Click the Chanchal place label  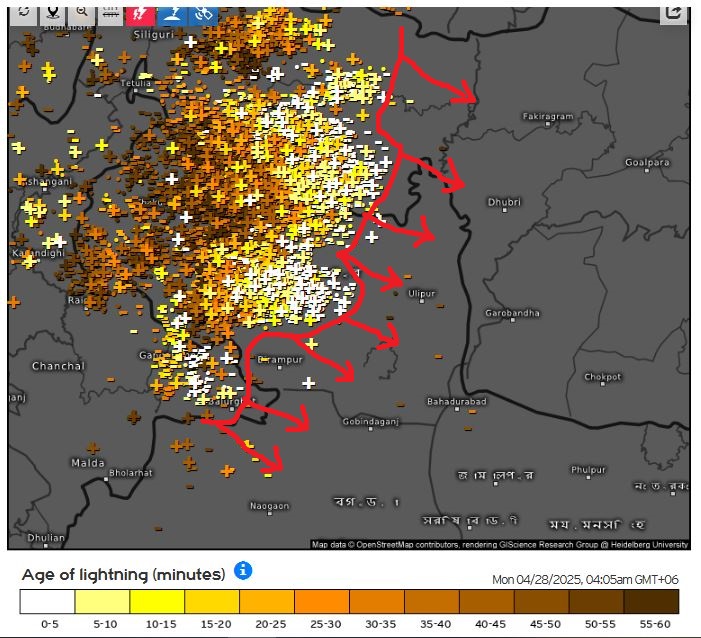point(58,366)
